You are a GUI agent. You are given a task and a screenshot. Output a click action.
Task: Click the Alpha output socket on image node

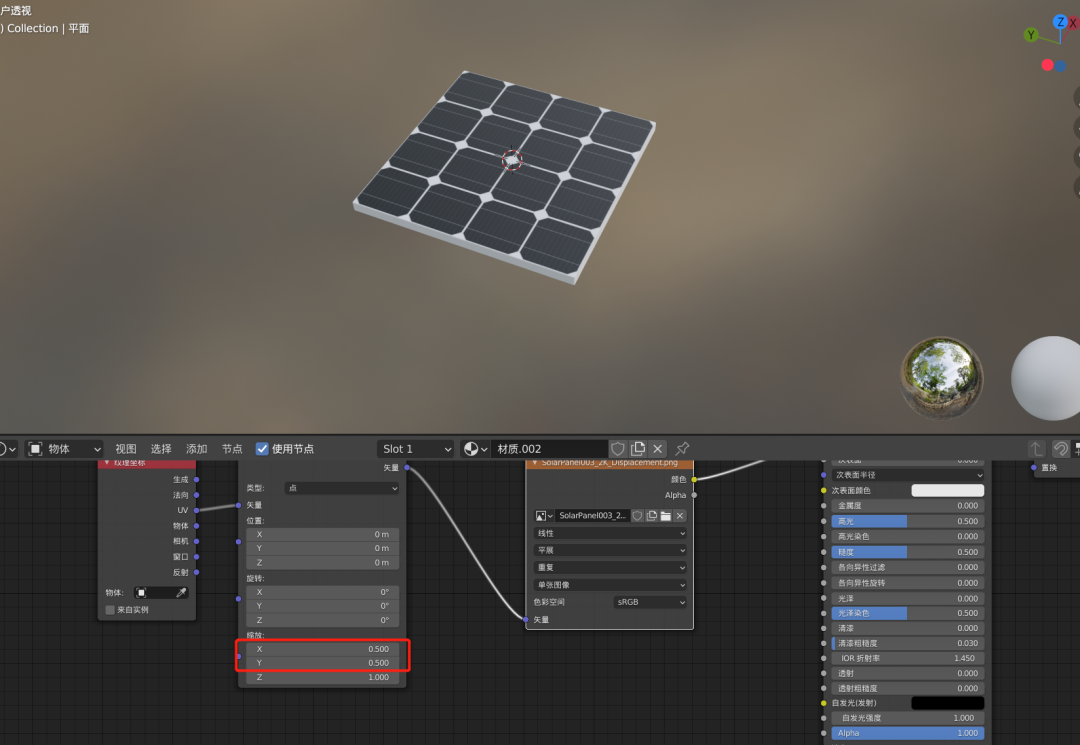coord(694,495)
